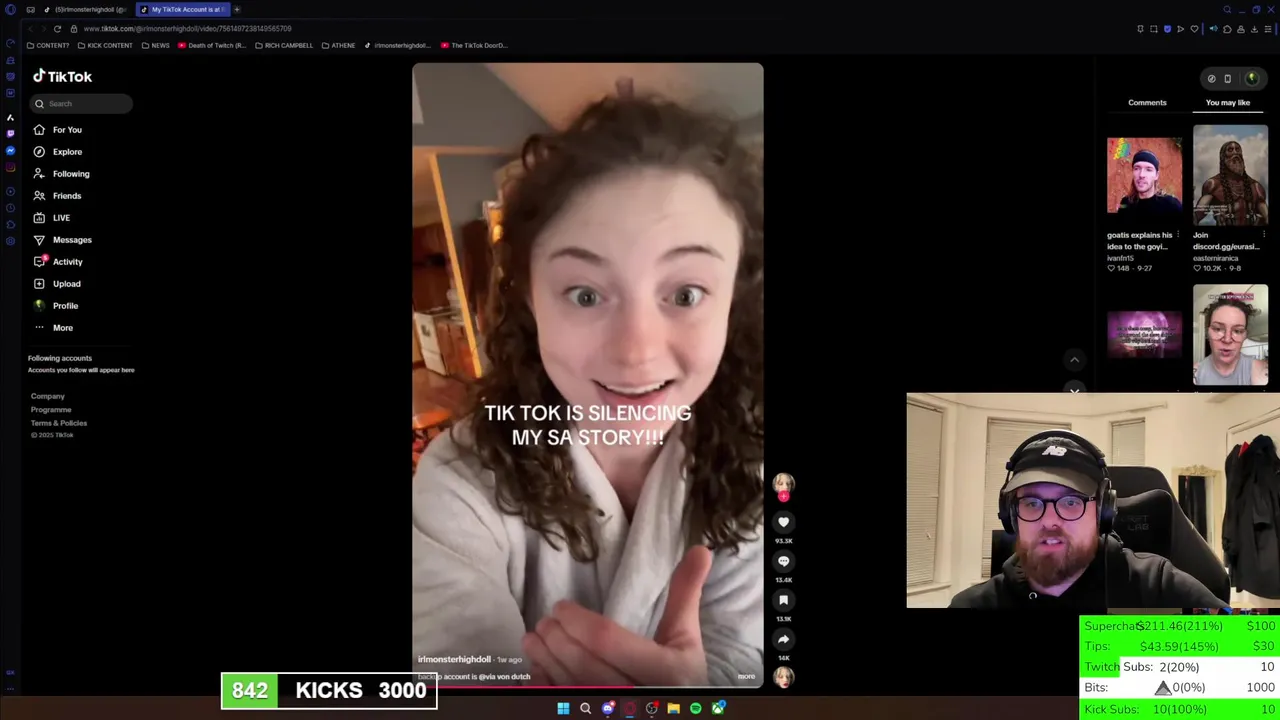Expand the More menu
This screenshot has height=720, width=1280.
pyautogui.click(x=53, y=328)
